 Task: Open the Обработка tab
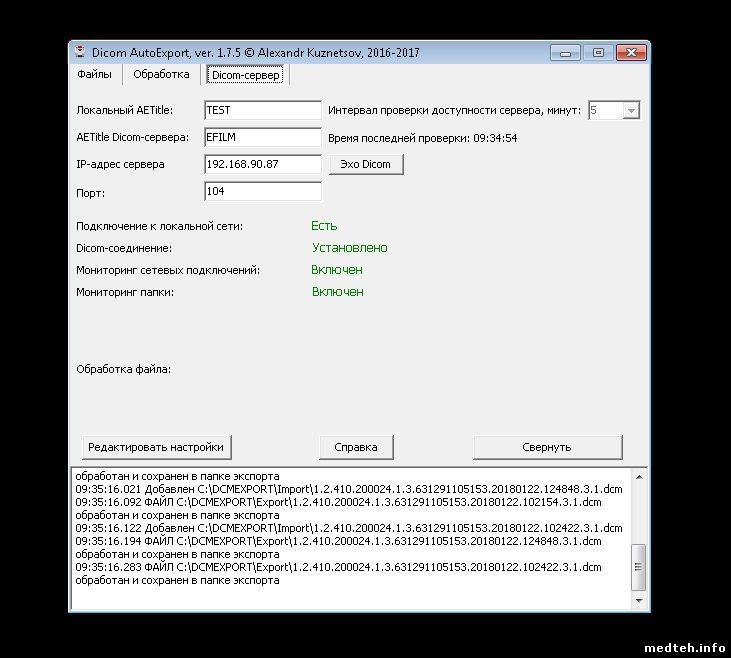click(161, 75)
